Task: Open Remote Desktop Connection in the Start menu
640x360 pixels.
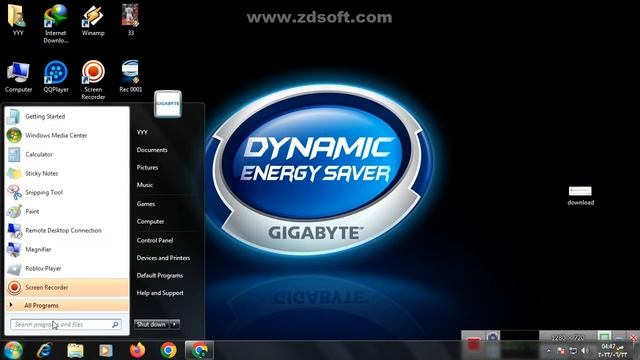Action: (67, 230)
